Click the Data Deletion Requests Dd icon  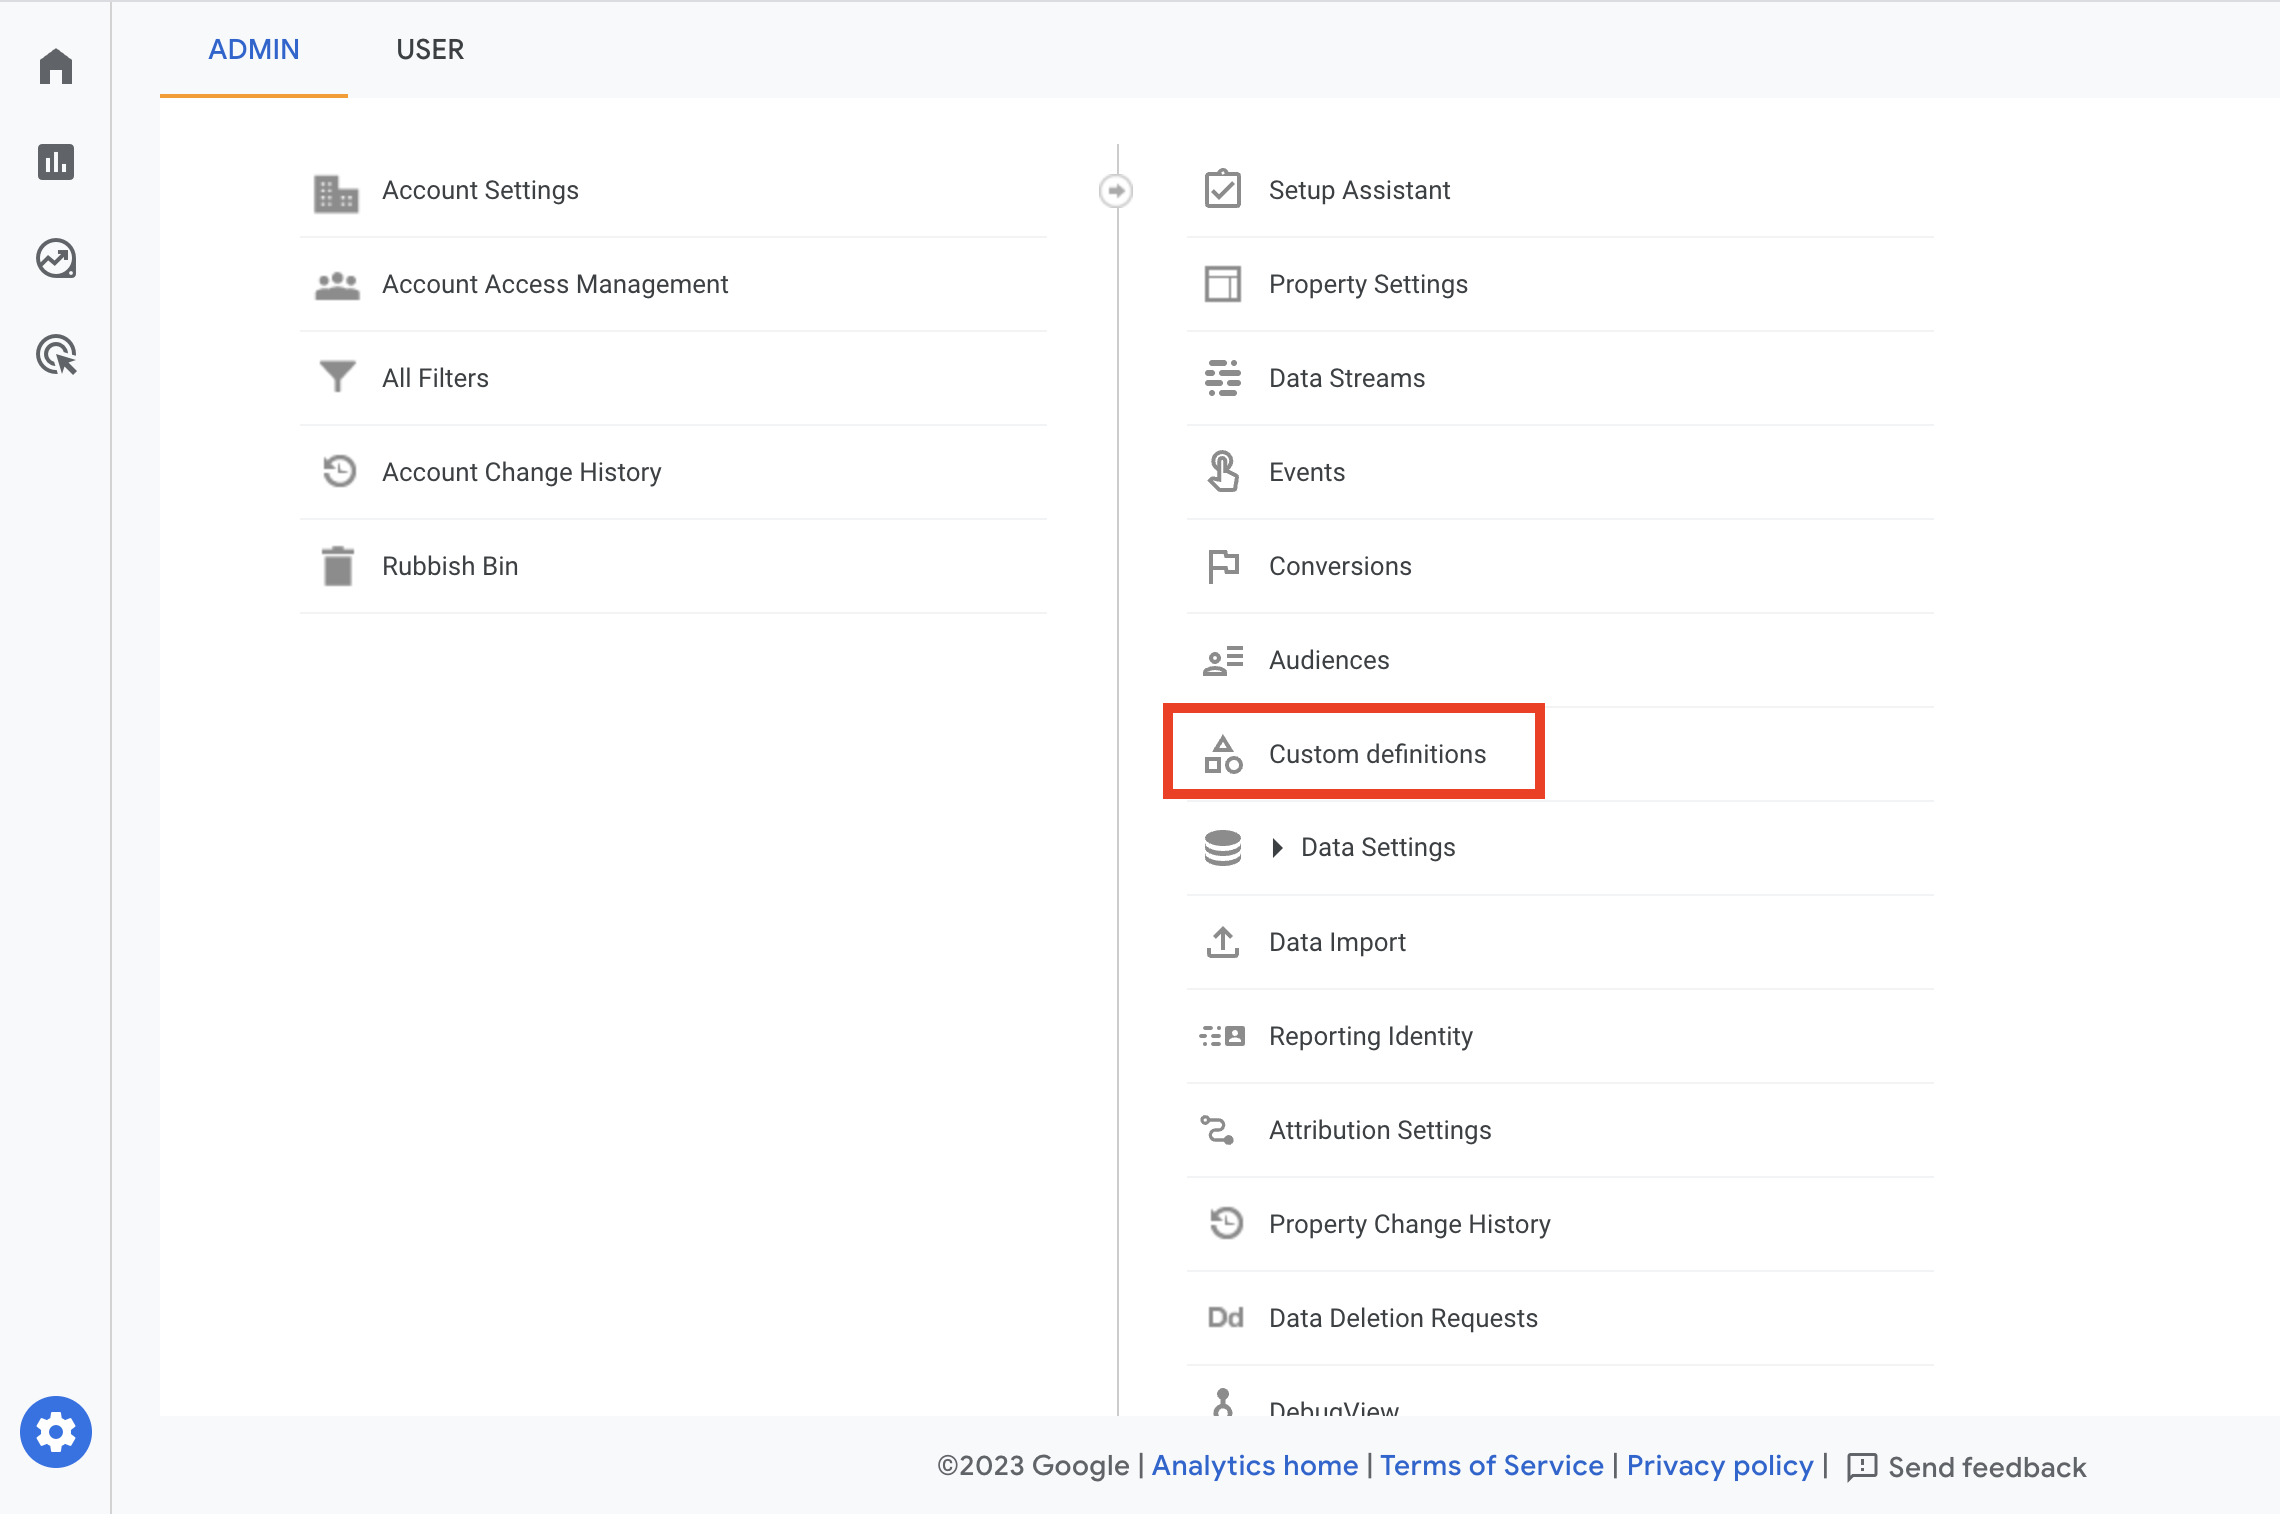pyautogui.click(x=1225, y=1317)
